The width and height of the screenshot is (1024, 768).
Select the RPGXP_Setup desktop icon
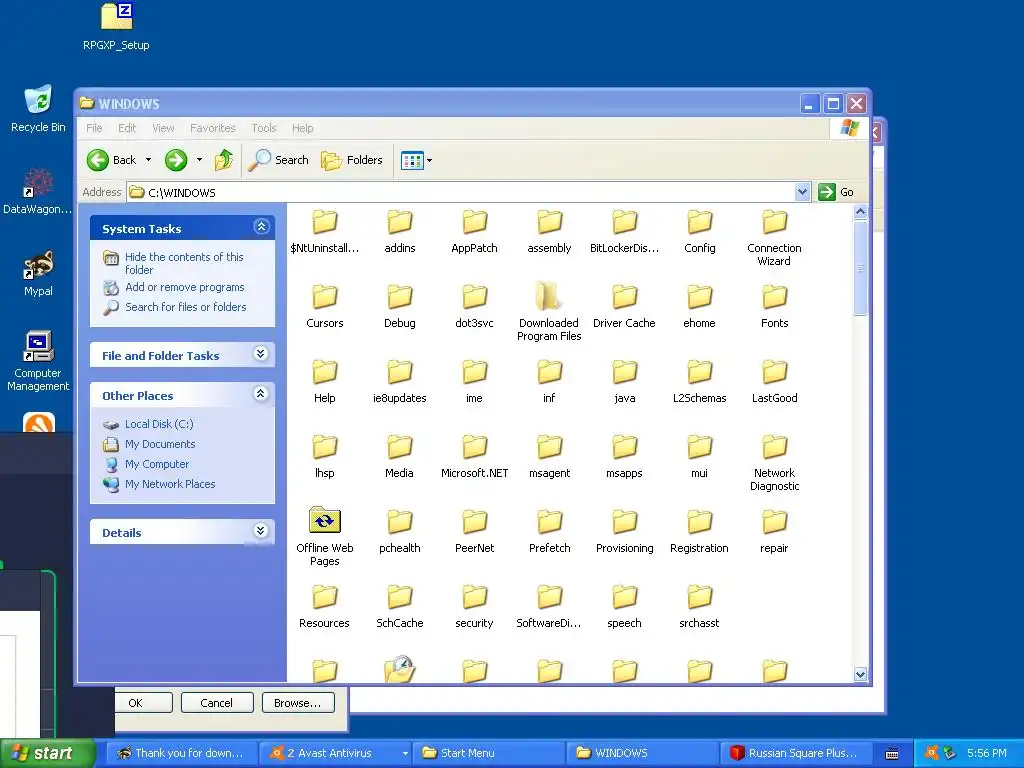(x=116, y=27)
